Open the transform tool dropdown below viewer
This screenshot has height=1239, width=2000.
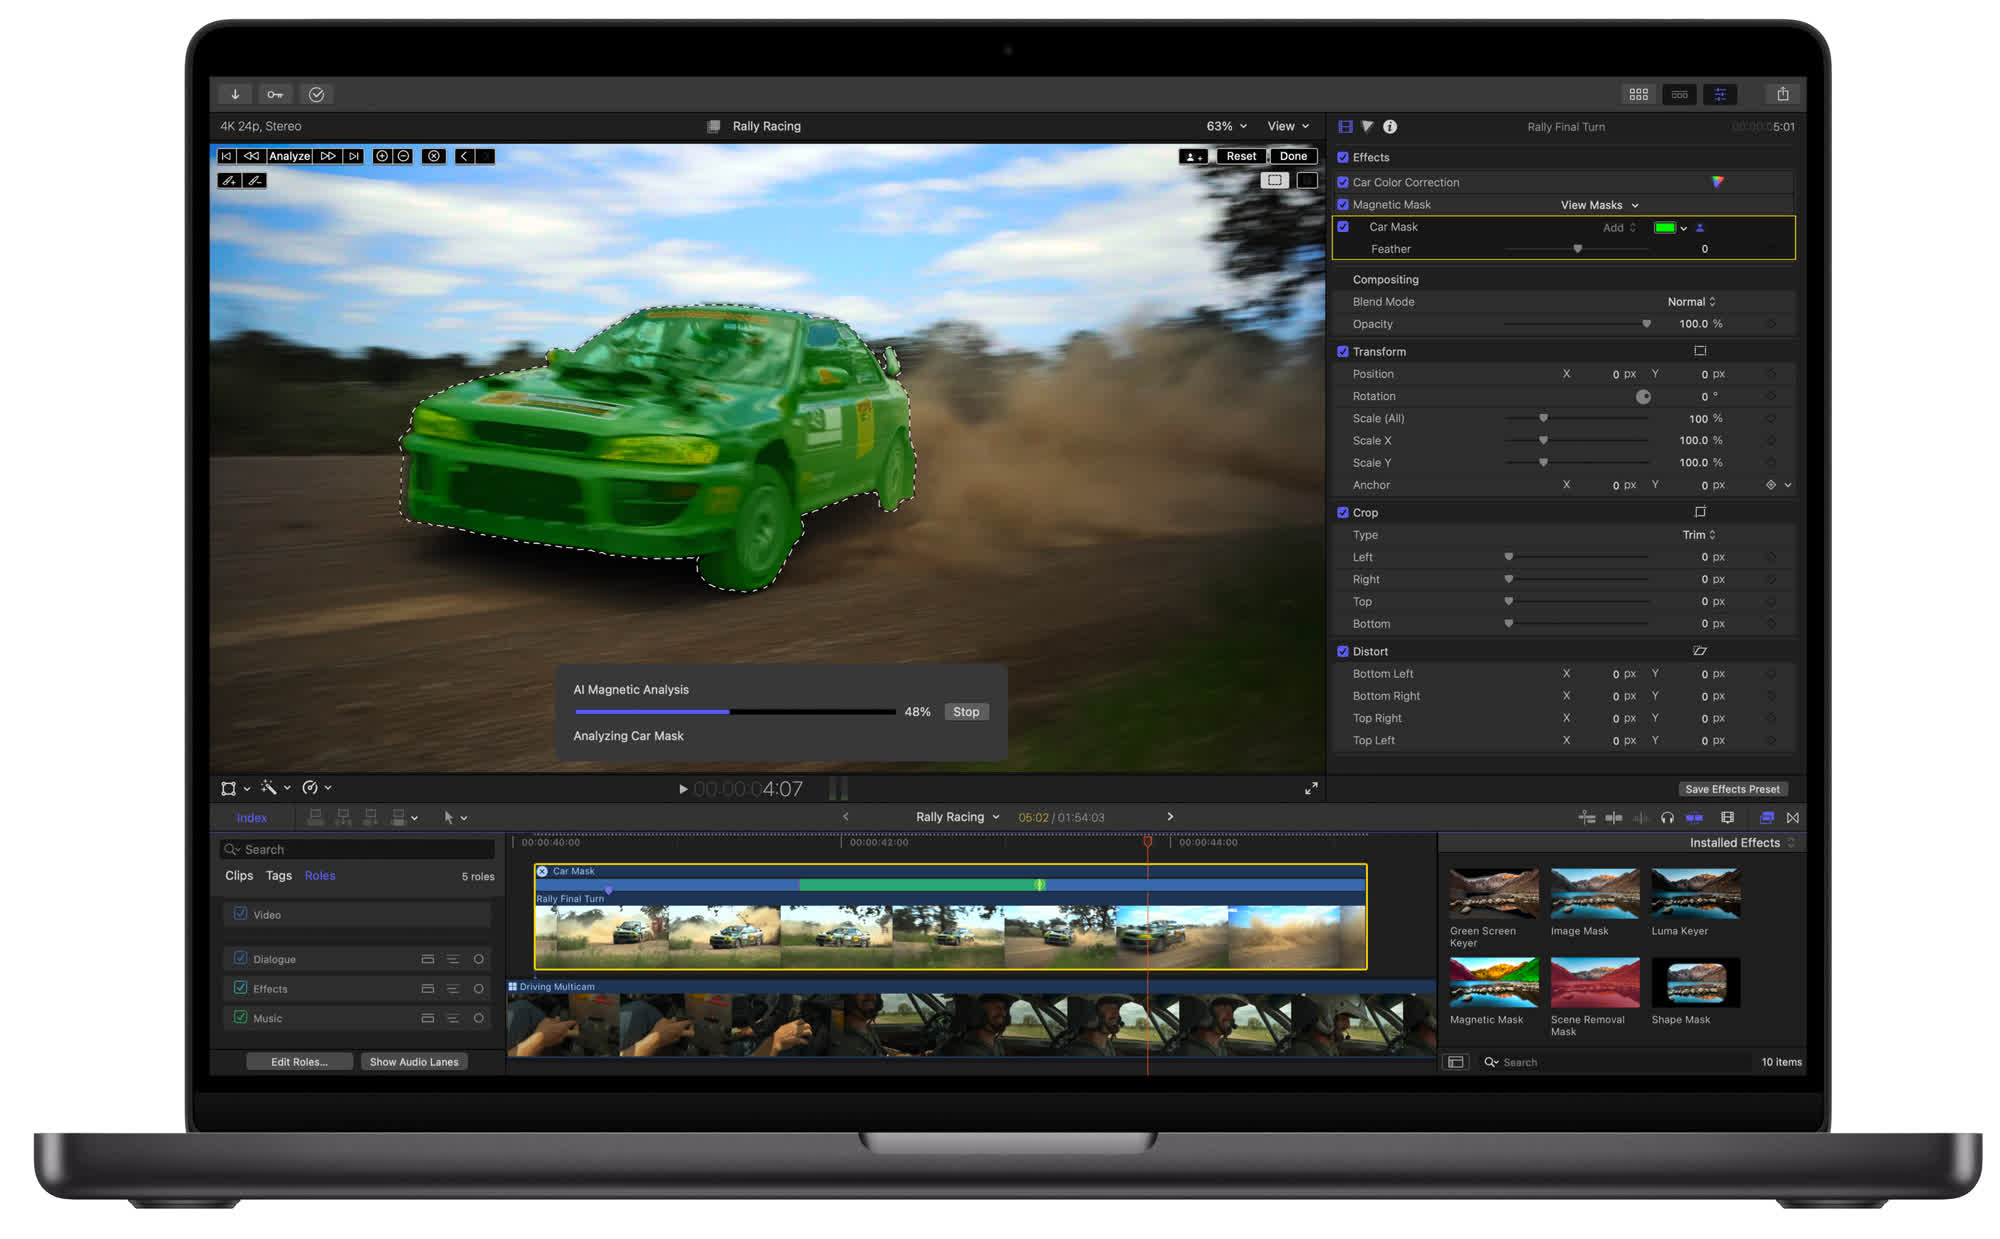point(235,789)
